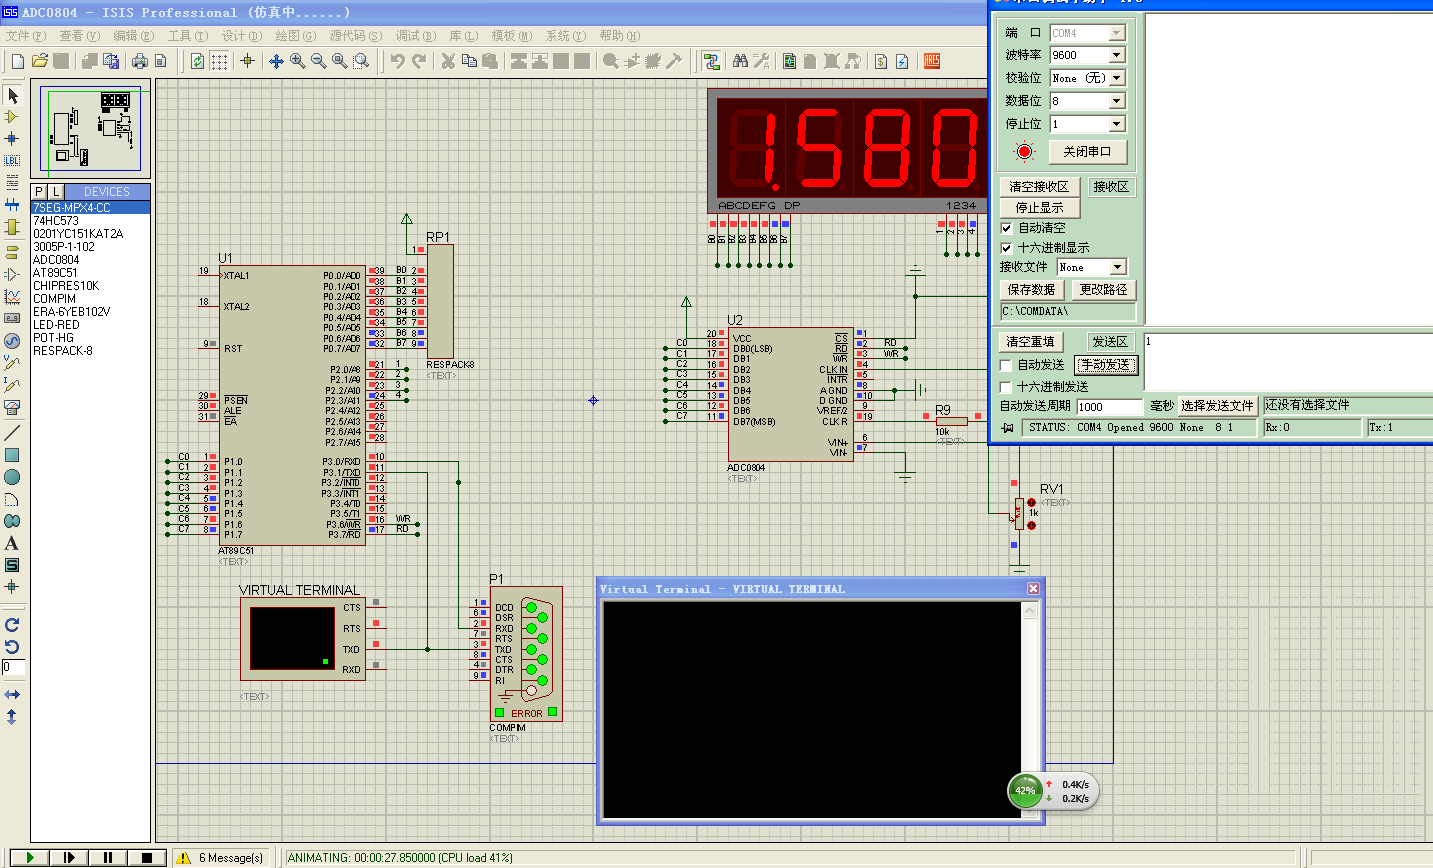Viewport: 1433px width, 868px height.
Task: Run electrical rule check
Action: point(902,61)
